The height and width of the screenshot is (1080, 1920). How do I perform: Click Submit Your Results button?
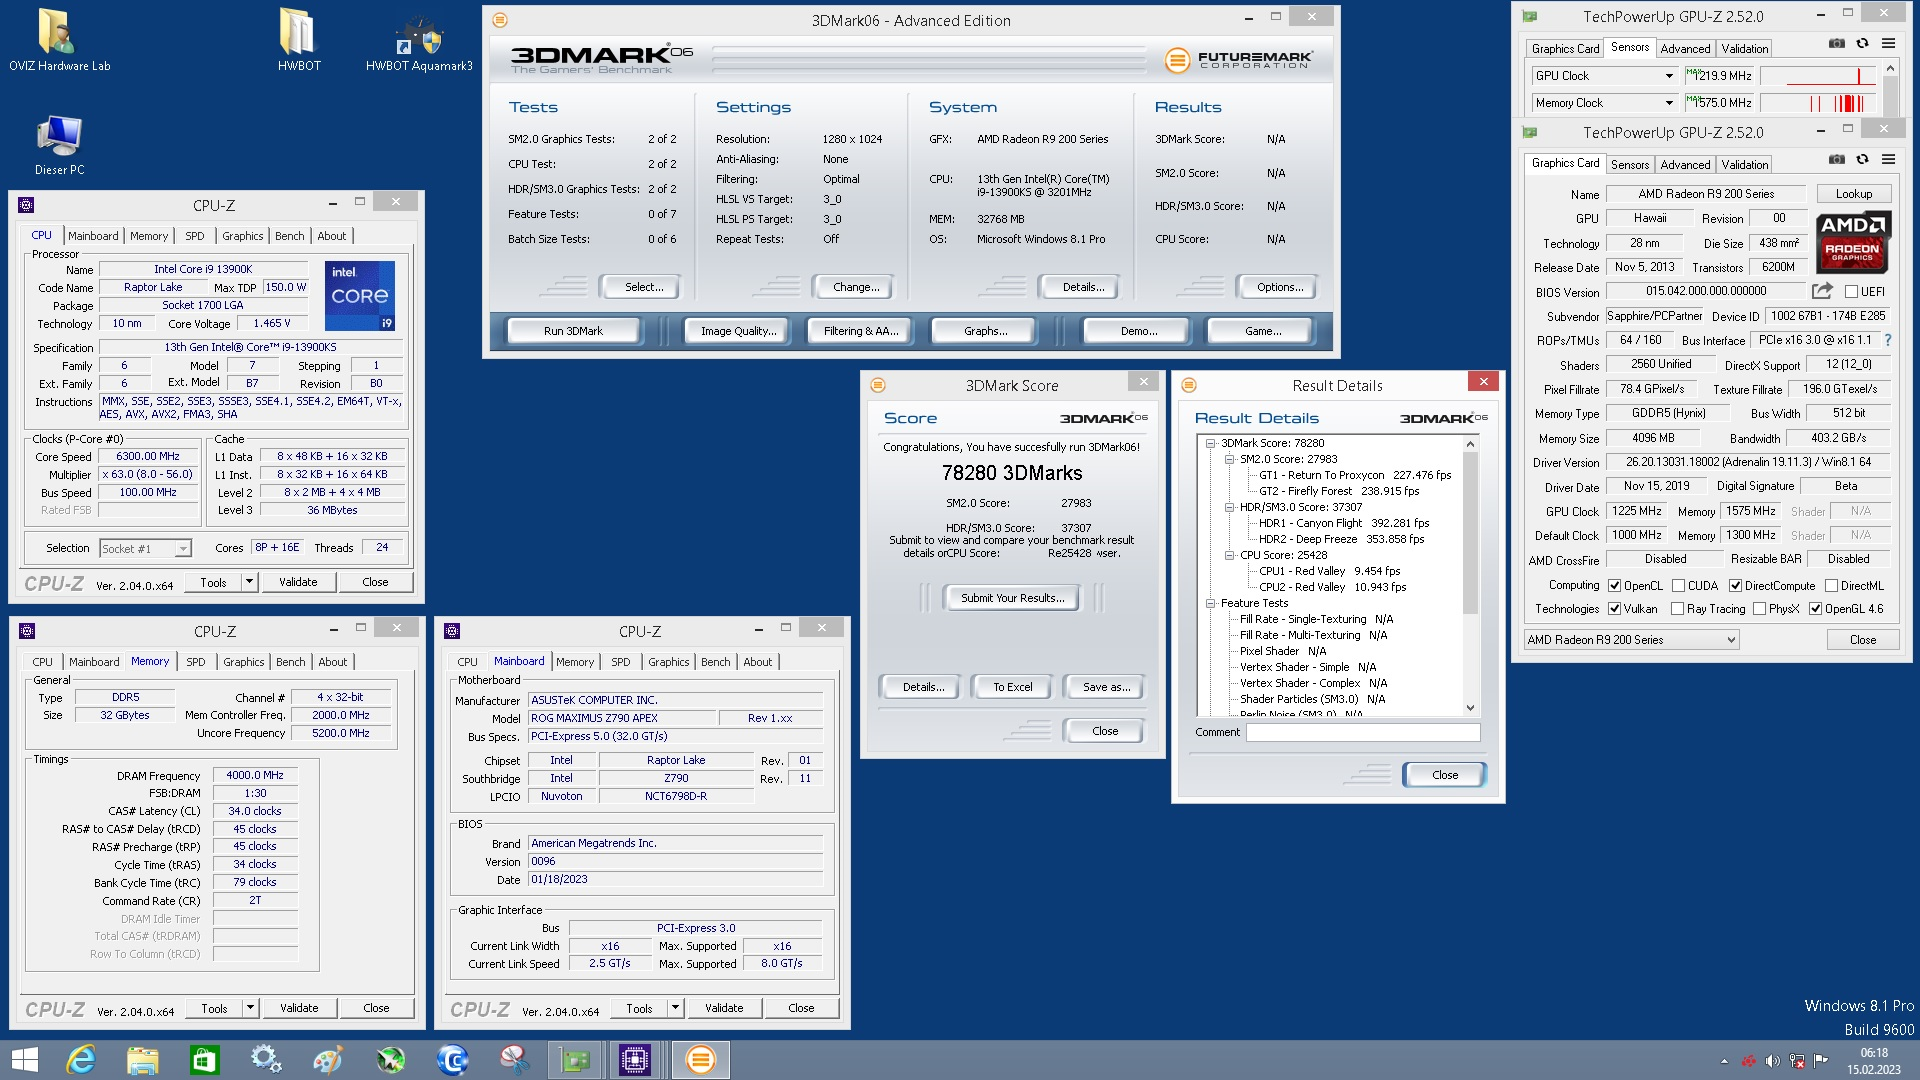pos(1012,598)
